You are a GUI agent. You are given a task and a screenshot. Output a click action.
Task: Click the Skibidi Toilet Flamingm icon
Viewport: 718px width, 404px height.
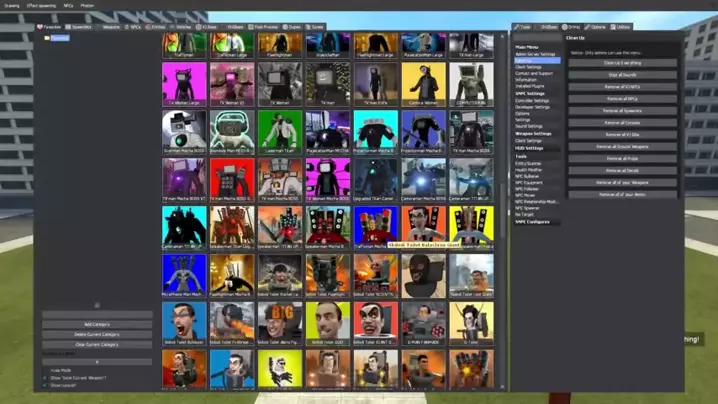327,274
